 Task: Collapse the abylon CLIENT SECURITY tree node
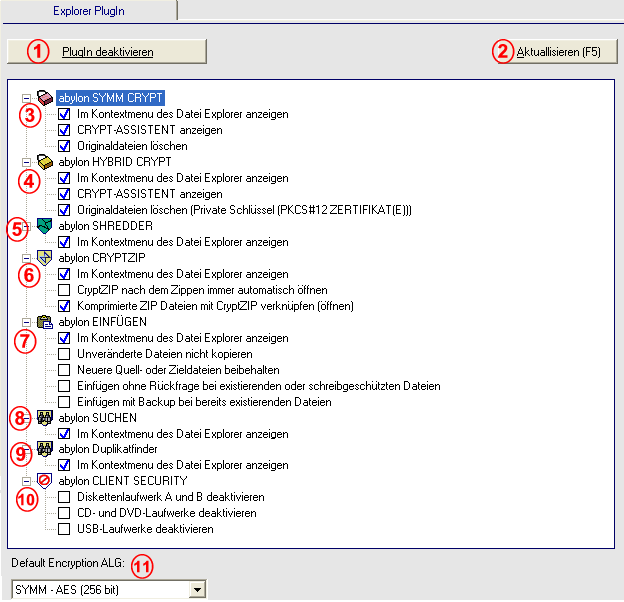click(26, 481)
